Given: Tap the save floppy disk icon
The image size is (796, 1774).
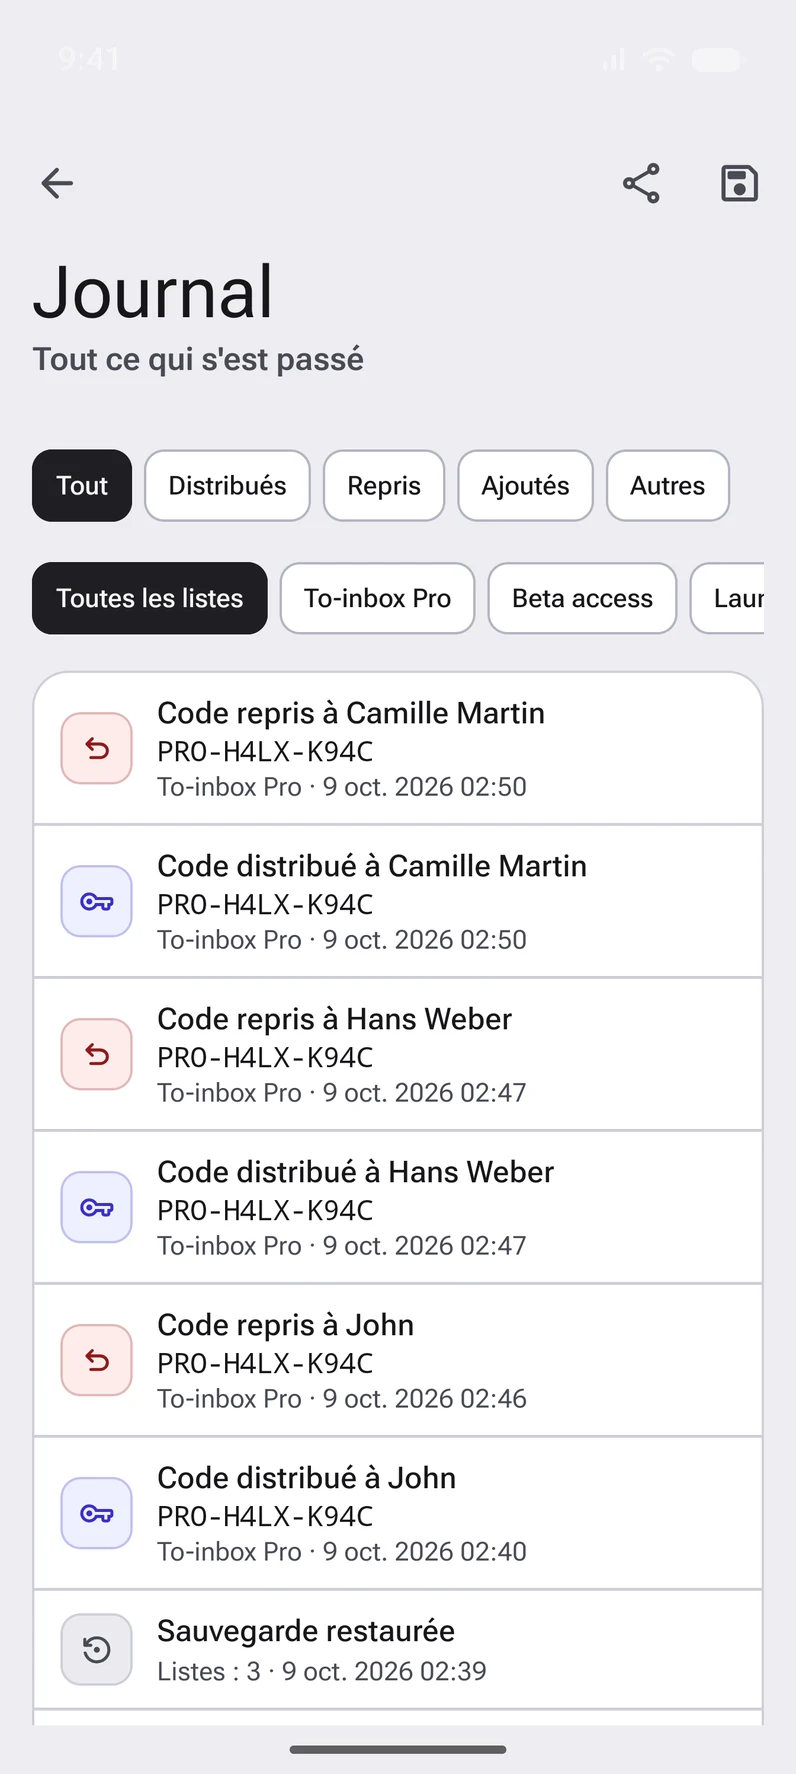Looking at the screenshot, I should (x=740, y=183).
